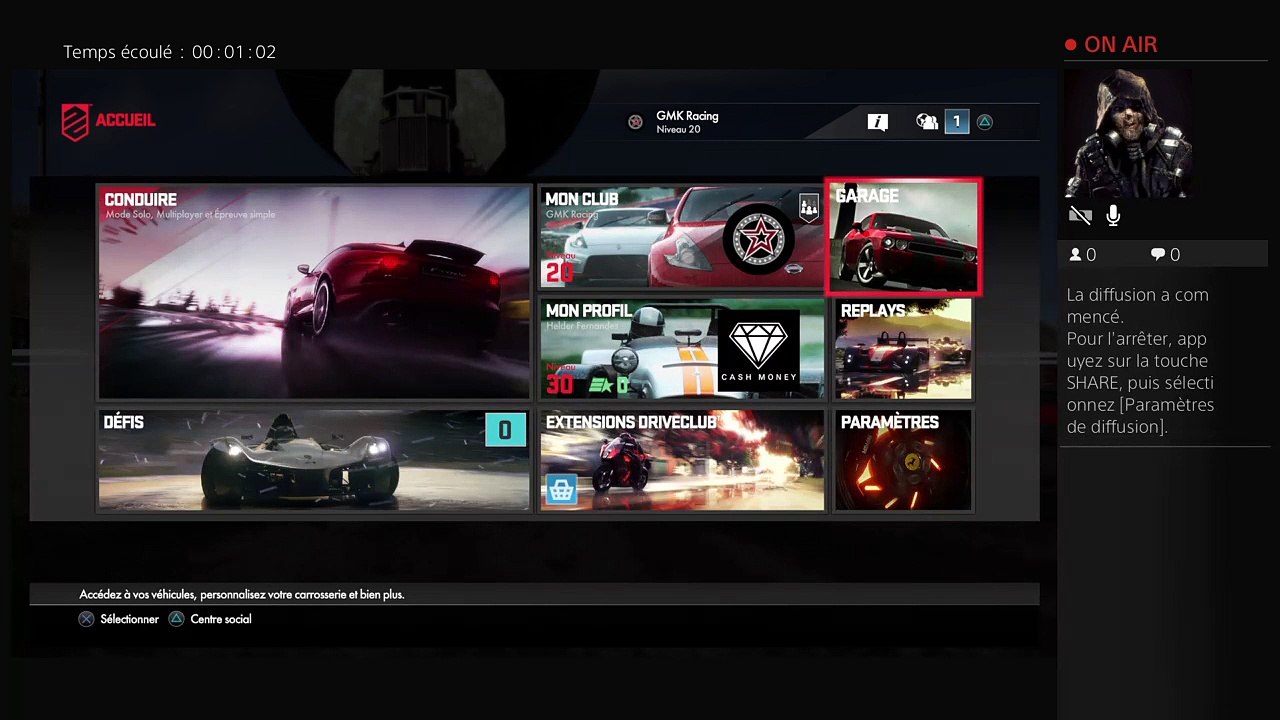Viewport: 1280px width, 720px height.
Task: Open the Mon Profil tile
Action: 682,348
